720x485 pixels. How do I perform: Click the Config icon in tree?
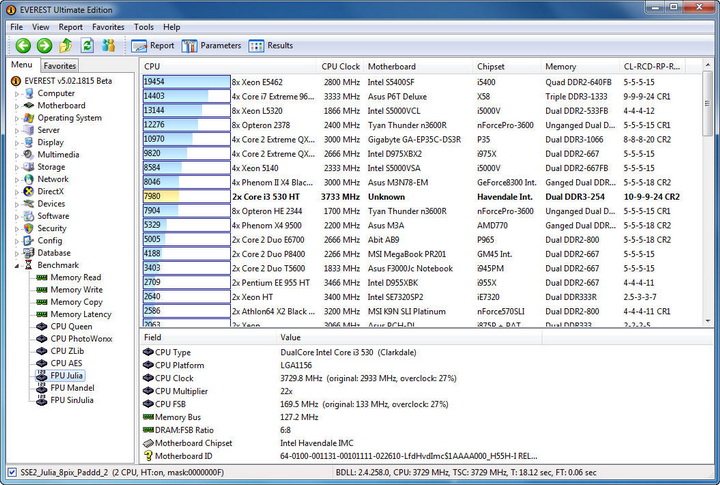(28, 240)
